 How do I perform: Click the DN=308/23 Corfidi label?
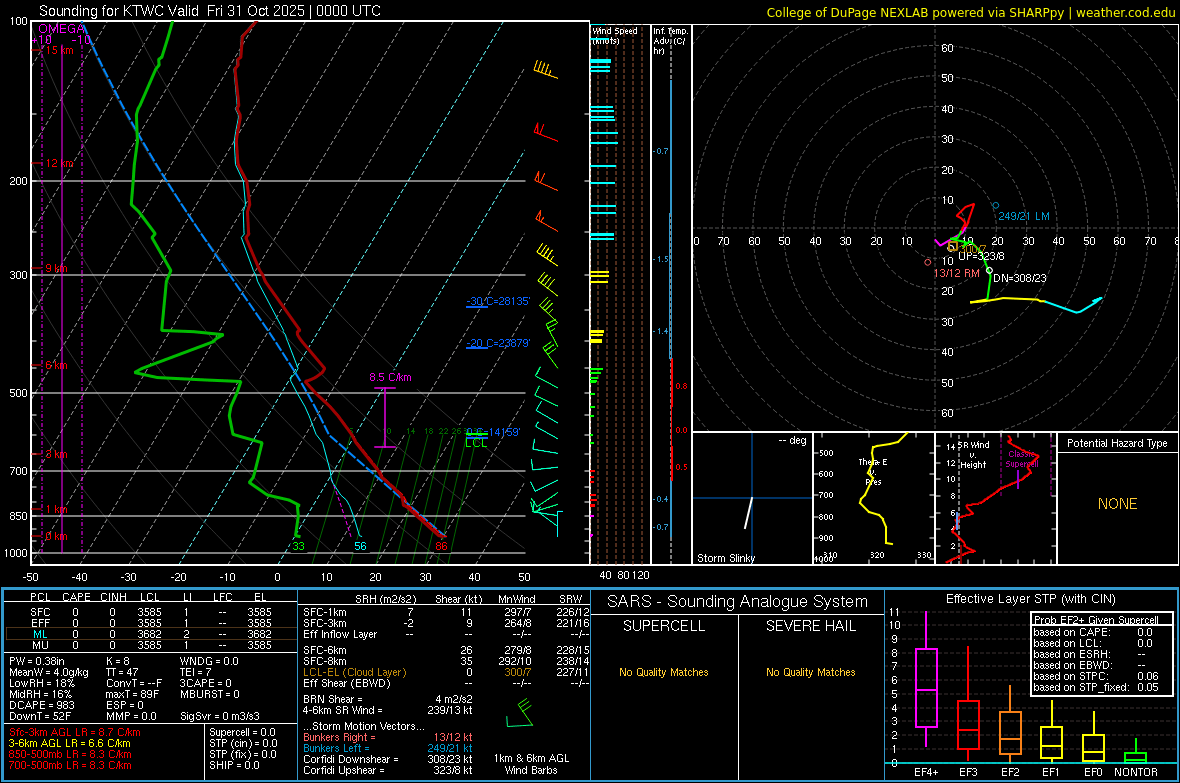pyautogui.click(x=1020, y=278)
